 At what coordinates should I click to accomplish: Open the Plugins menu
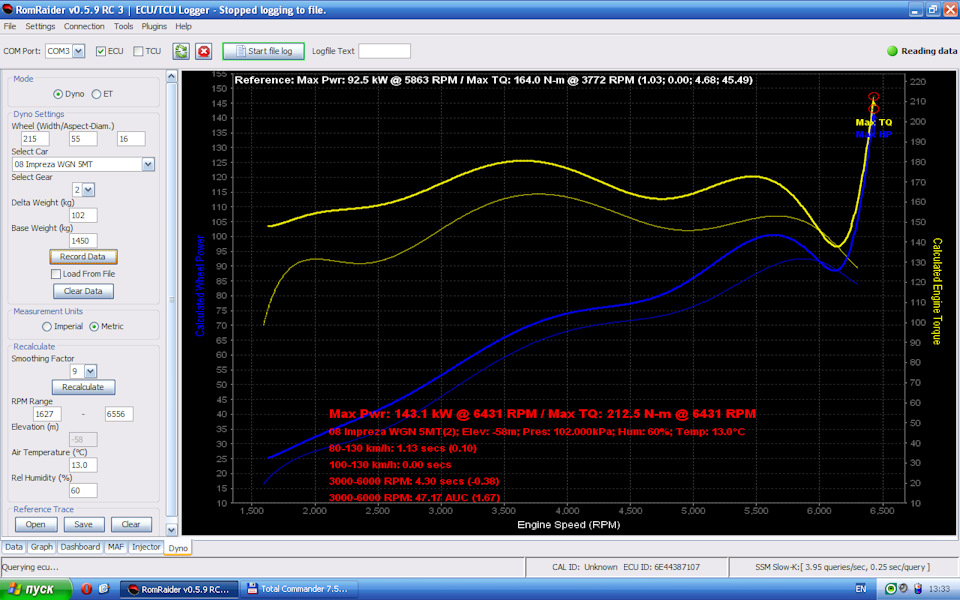[x=154, y=26]
